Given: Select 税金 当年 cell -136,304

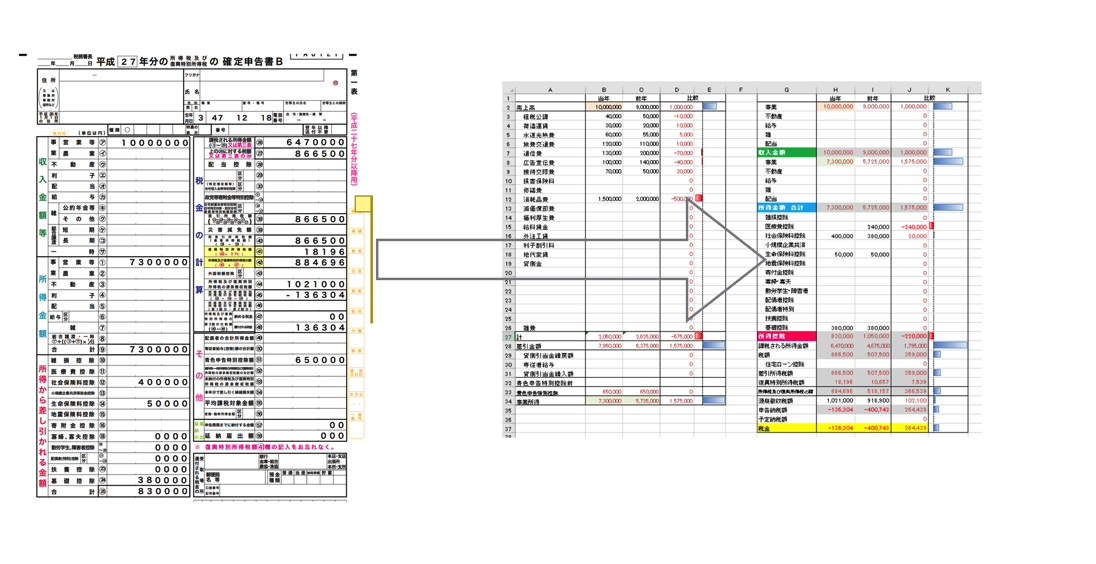Looking at the screenshot, I should click(835, 428).
